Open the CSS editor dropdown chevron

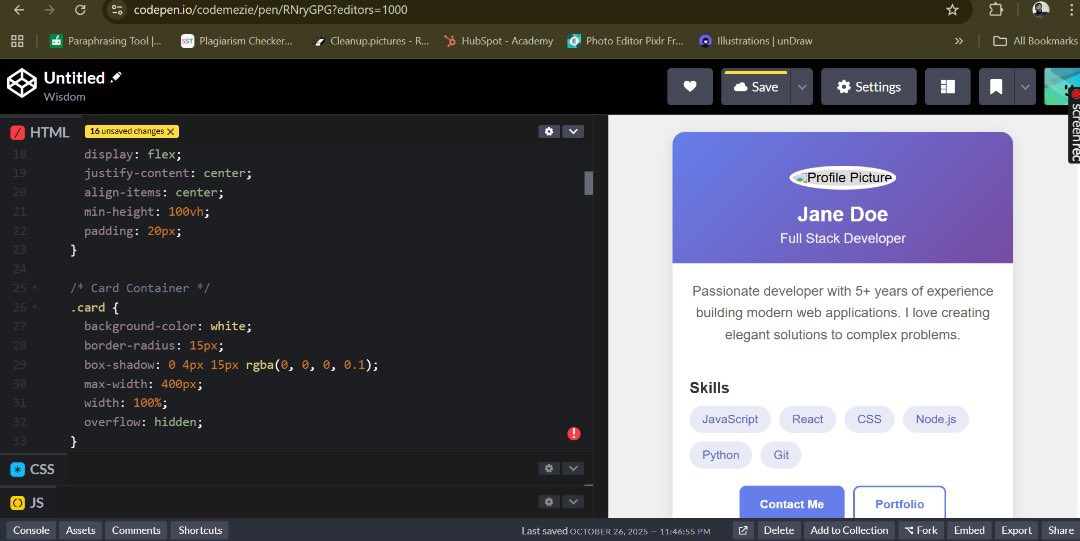(573, 468)
